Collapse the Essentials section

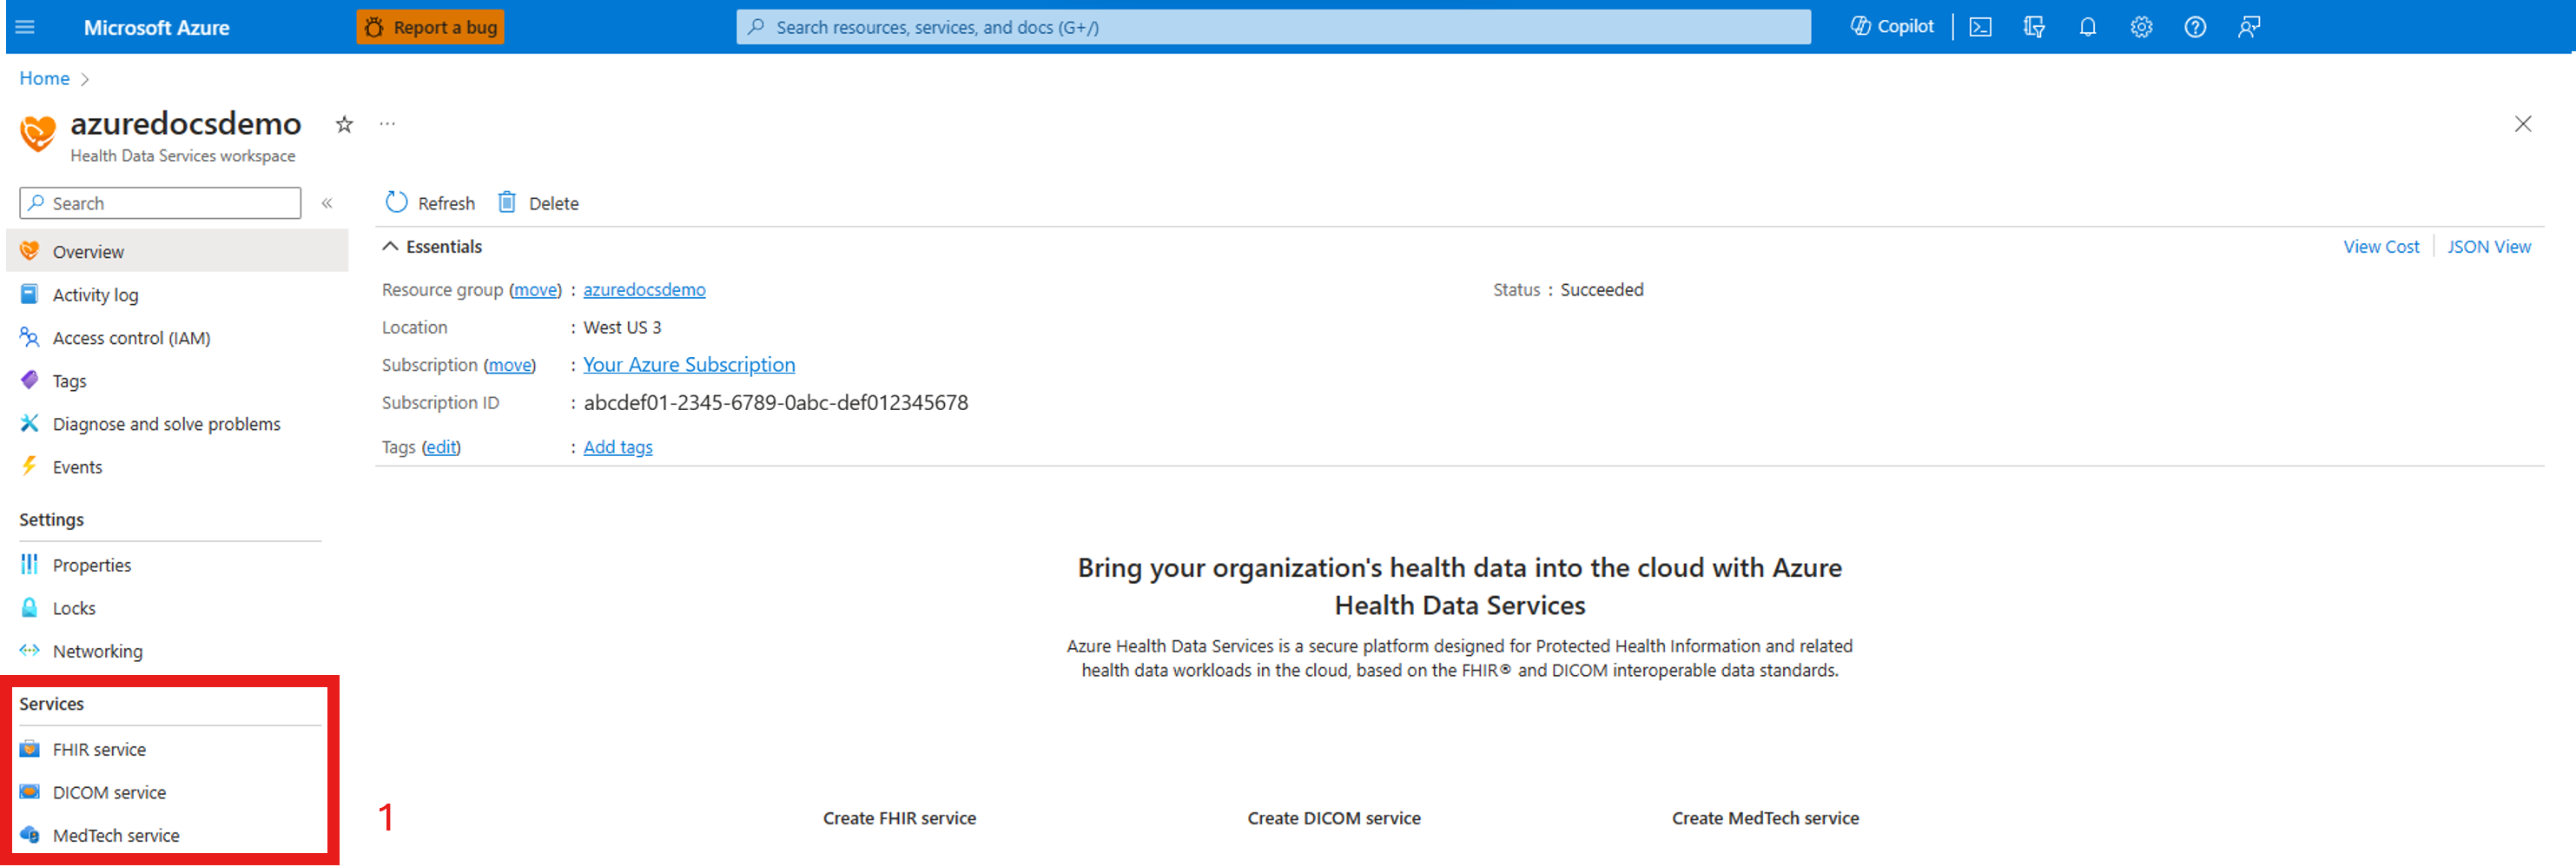click(x=432, y=246)
